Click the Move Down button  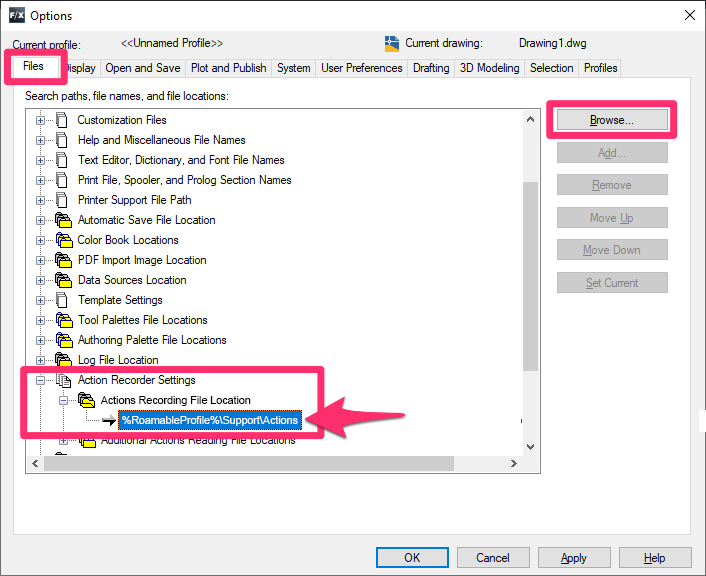pyautogui.click(x=612, y=250)
